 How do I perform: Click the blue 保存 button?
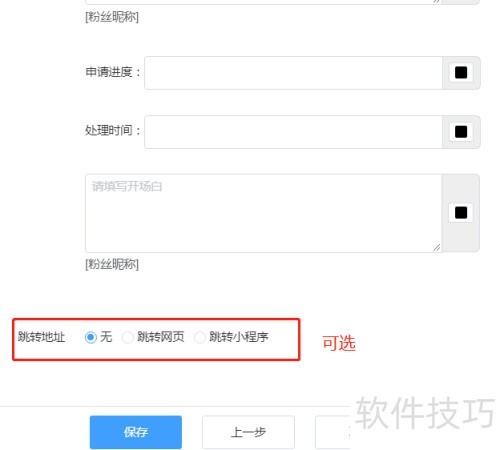point(136,432)
